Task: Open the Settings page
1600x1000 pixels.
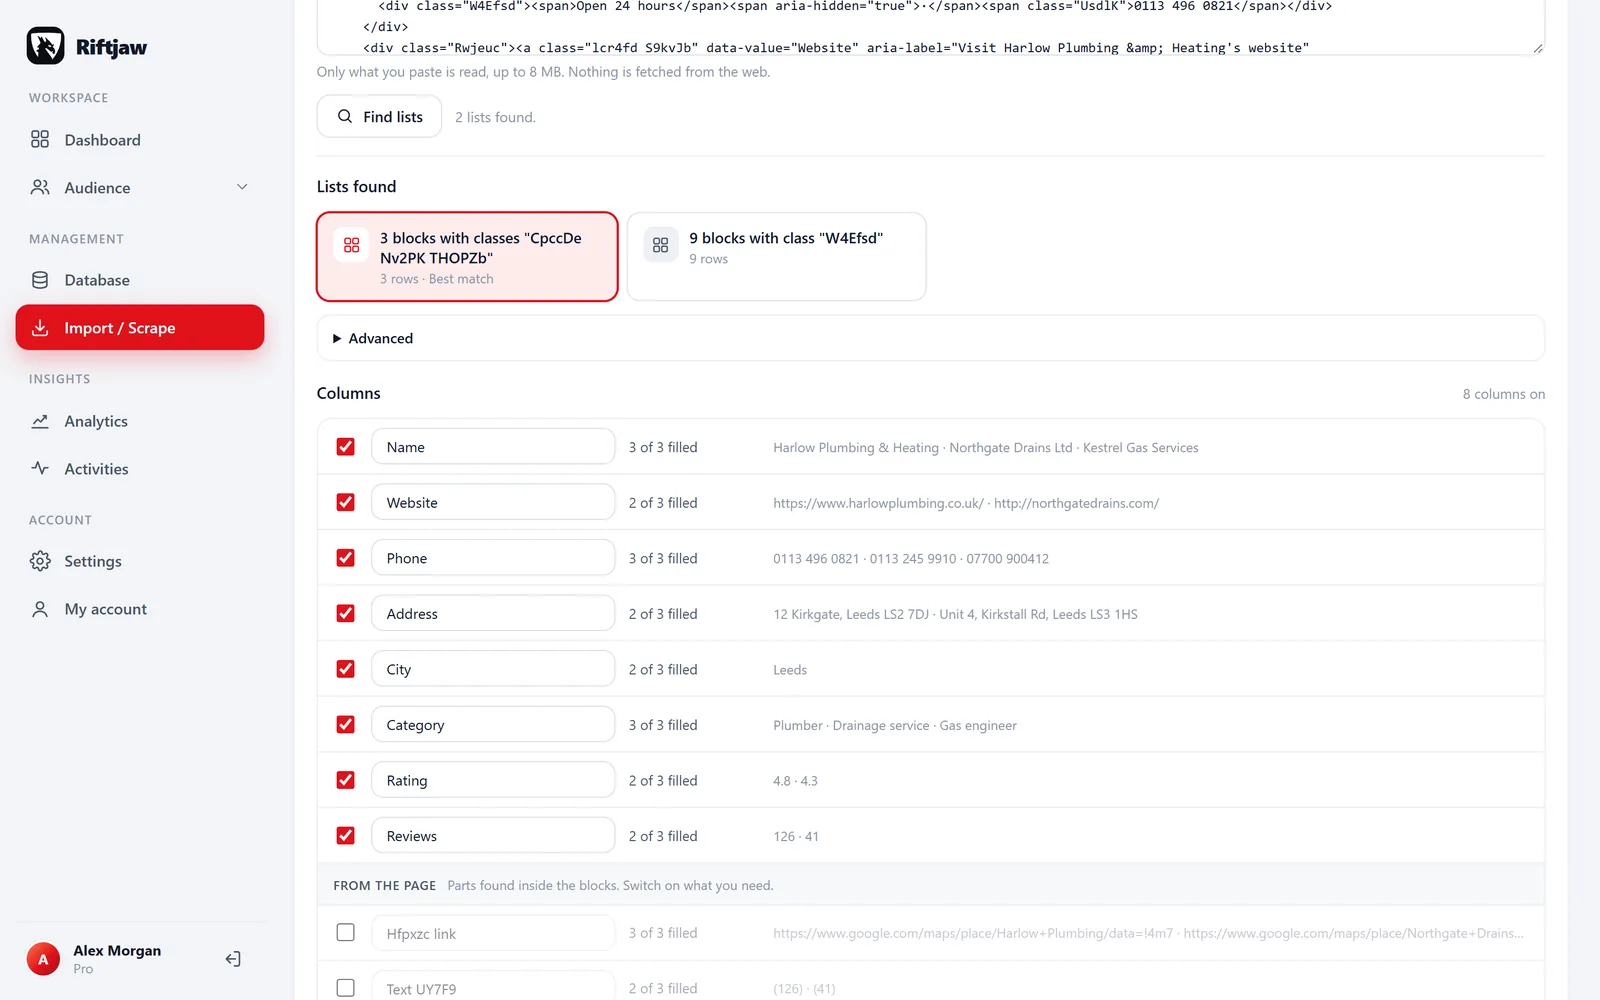Action: (x=140, y=562)
